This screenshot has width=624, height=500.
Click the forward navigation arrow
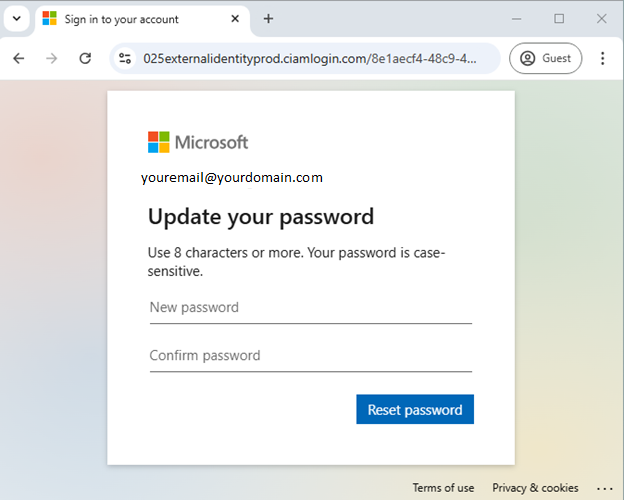pyautogui.click(x=52, y=59)
